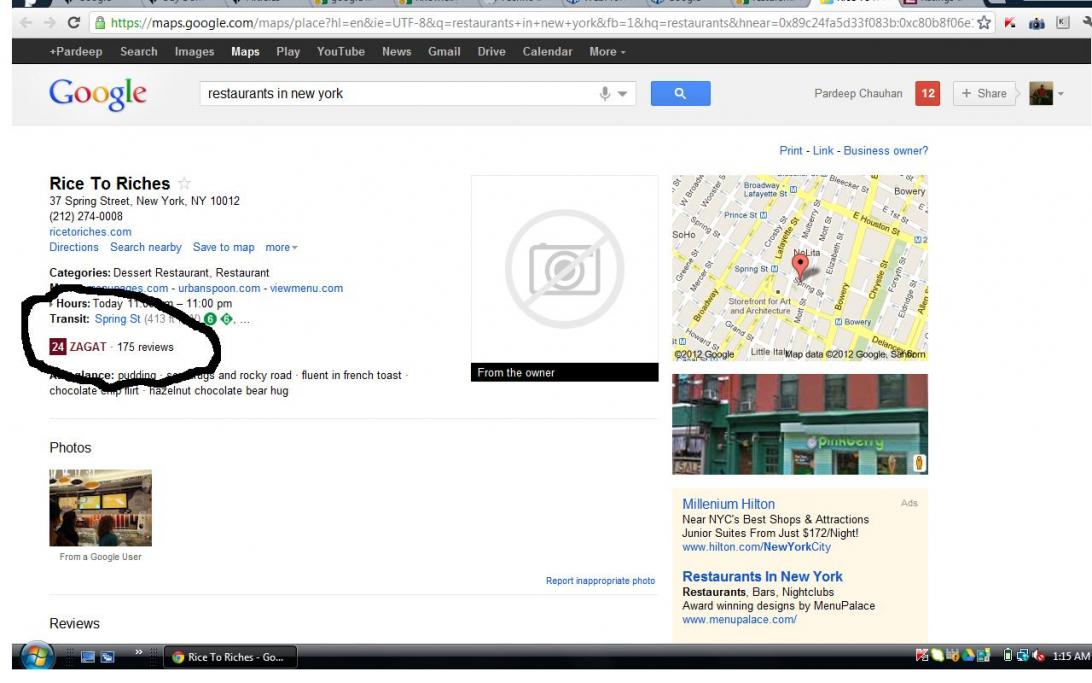
Task: Click the camera extension icon in browser toolbar
Action: pyautogui.click(x=1037, y=23)
